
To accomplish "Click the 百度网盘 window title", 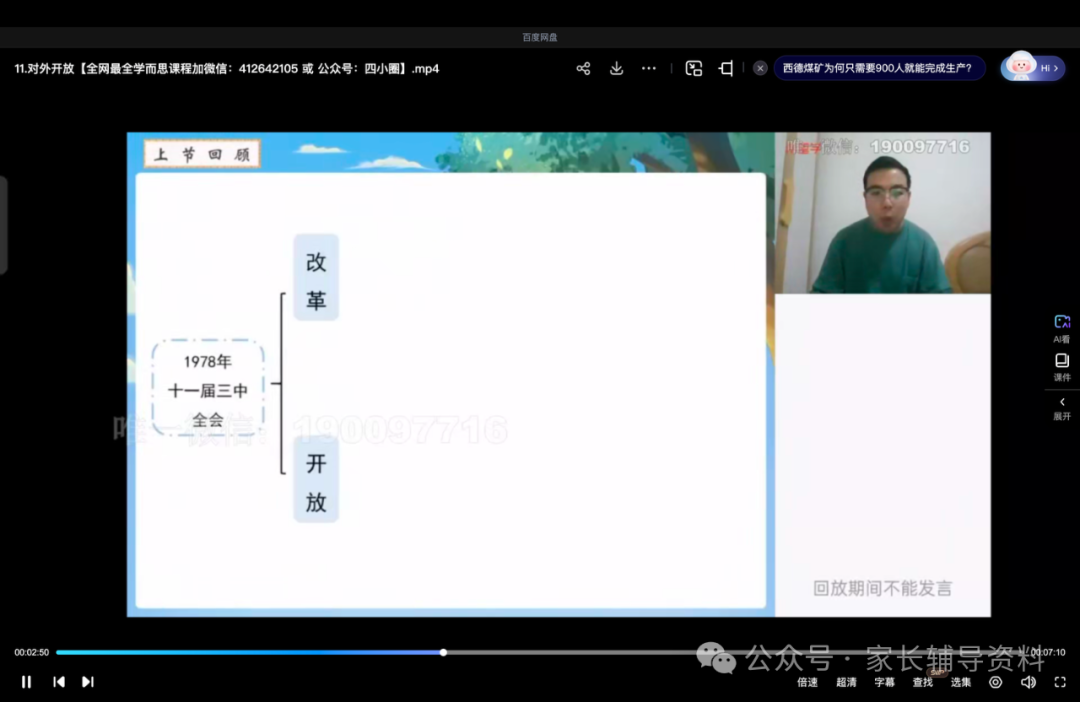I will [x=539, y=37].
